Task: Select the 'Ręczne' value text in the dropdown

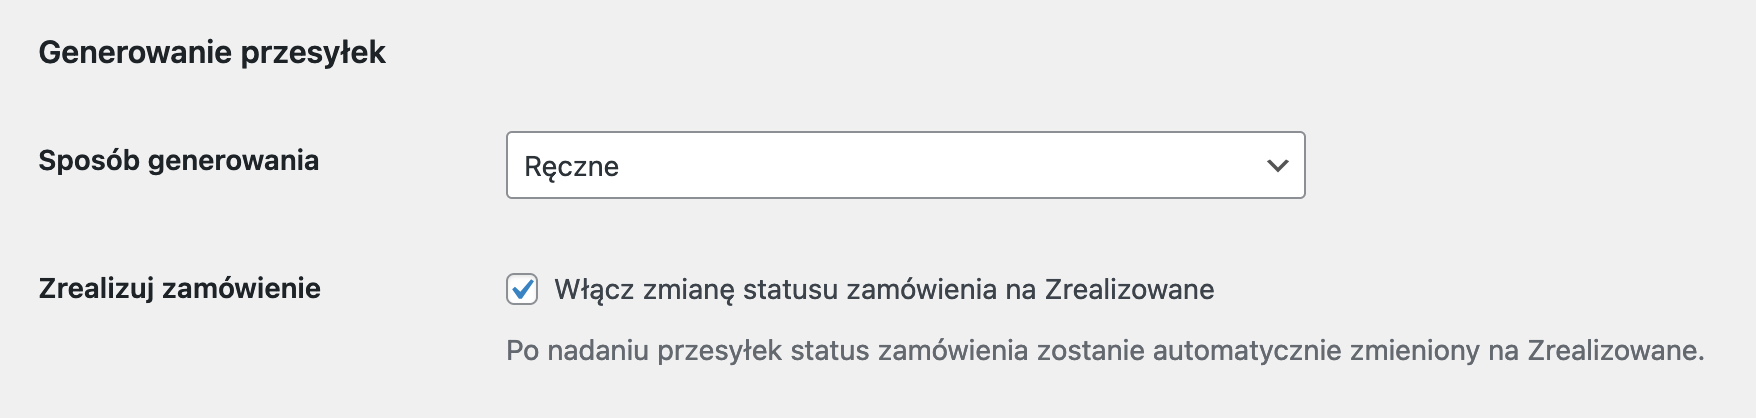Action: (x=572, y=167)
